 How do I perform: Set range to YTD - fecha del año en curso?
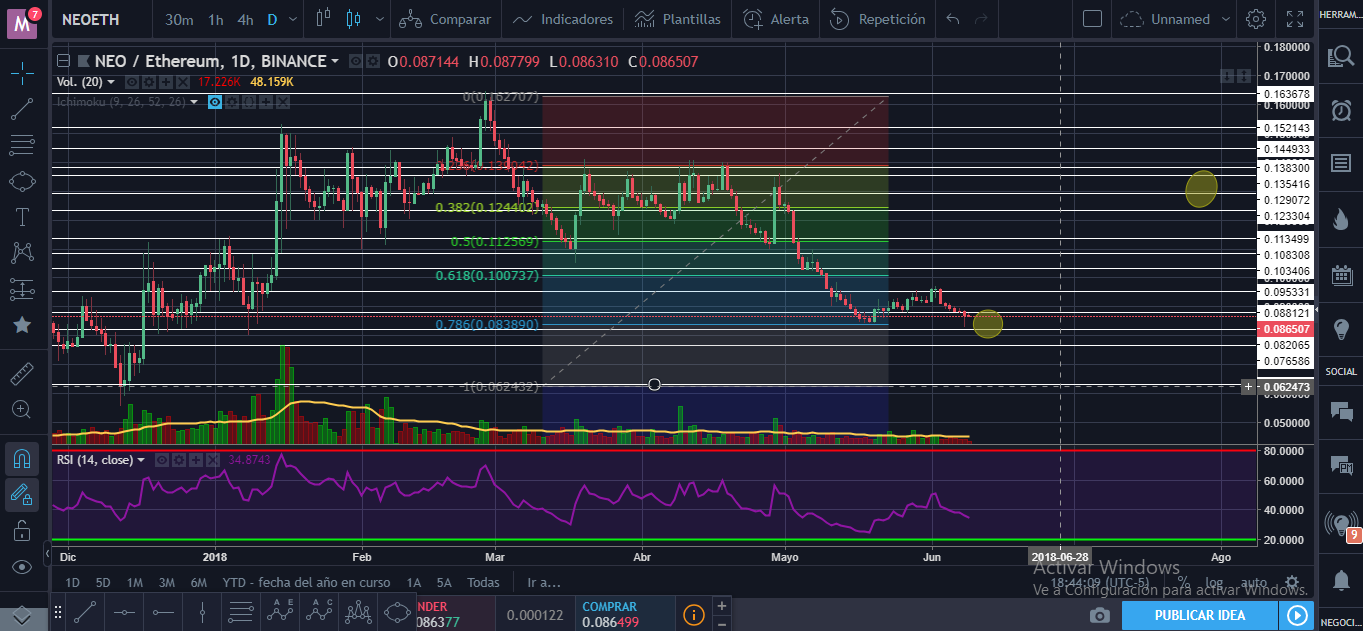306,582
